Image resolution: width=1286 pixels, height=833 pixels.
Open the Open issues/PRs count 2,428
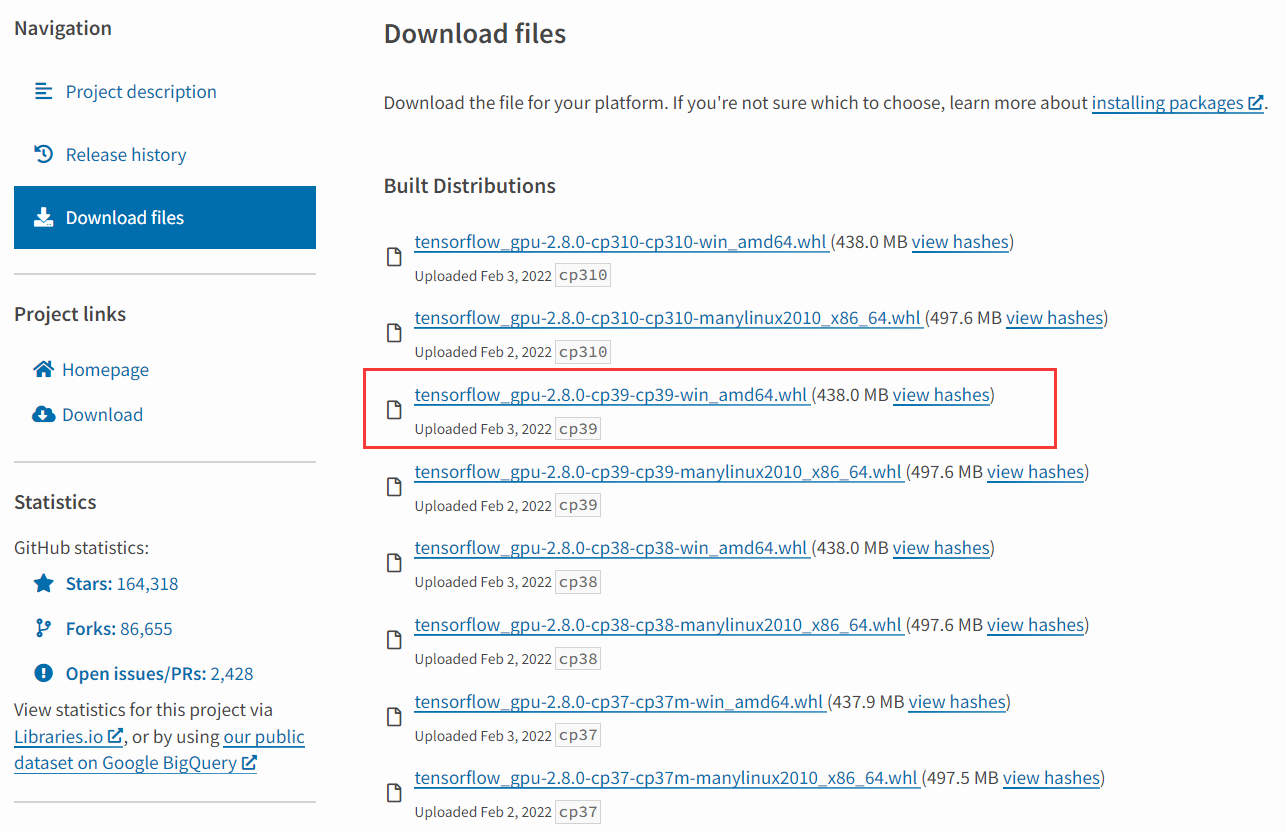point(232,674)
